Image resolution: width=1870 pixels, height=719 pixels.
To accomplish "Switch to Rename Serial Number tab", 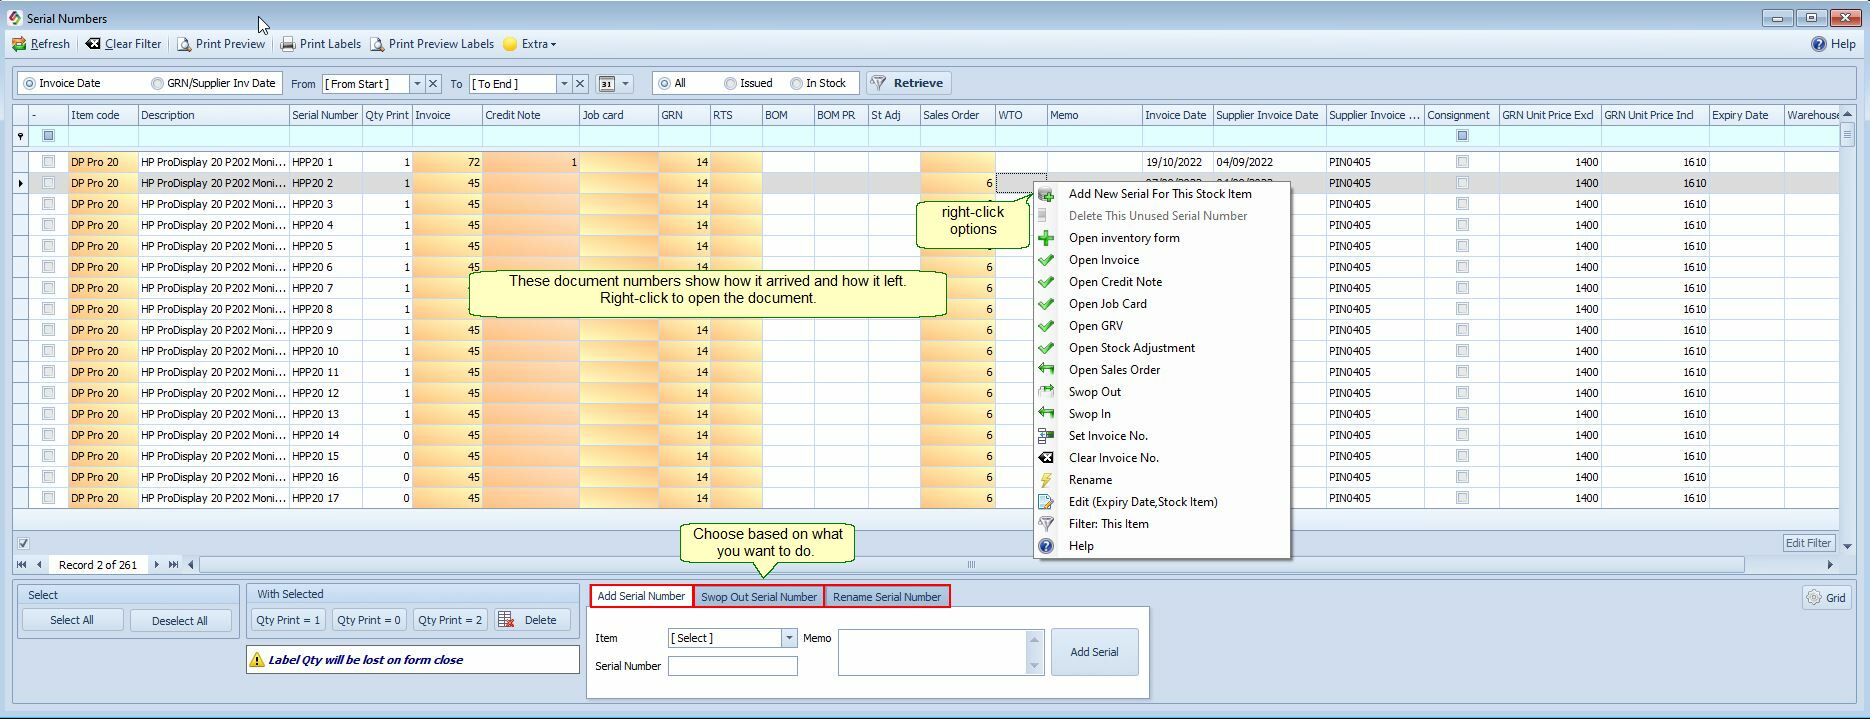I will coord(887,597).
